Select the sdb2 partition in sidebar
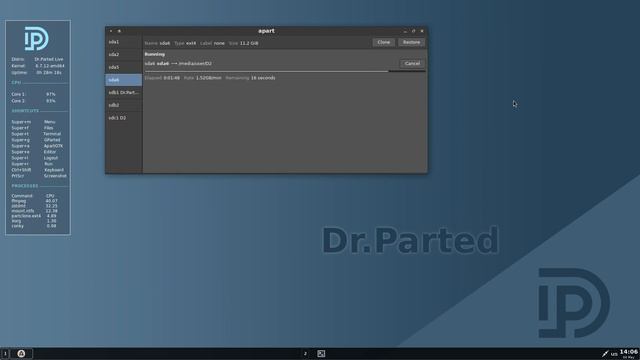 (123, 105)
